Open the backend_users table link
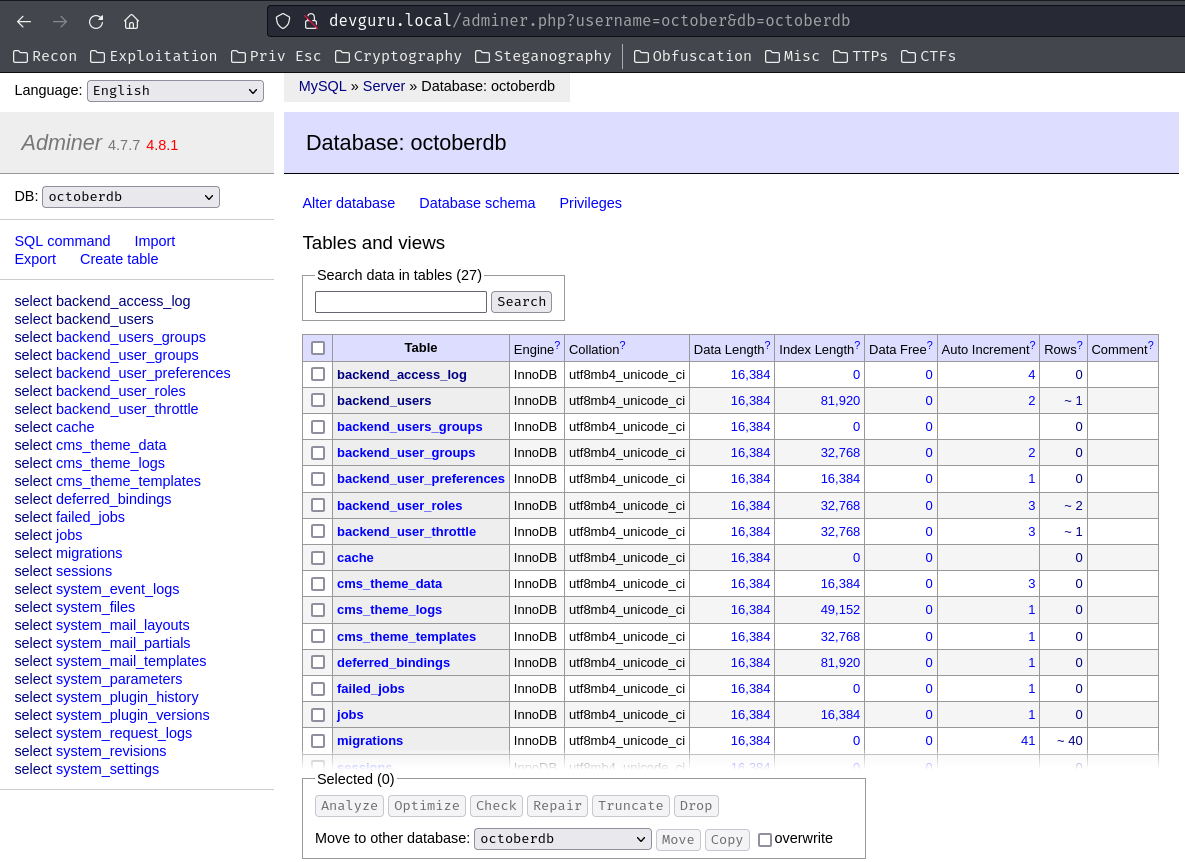1185x862 pixels. click(384, 400)
